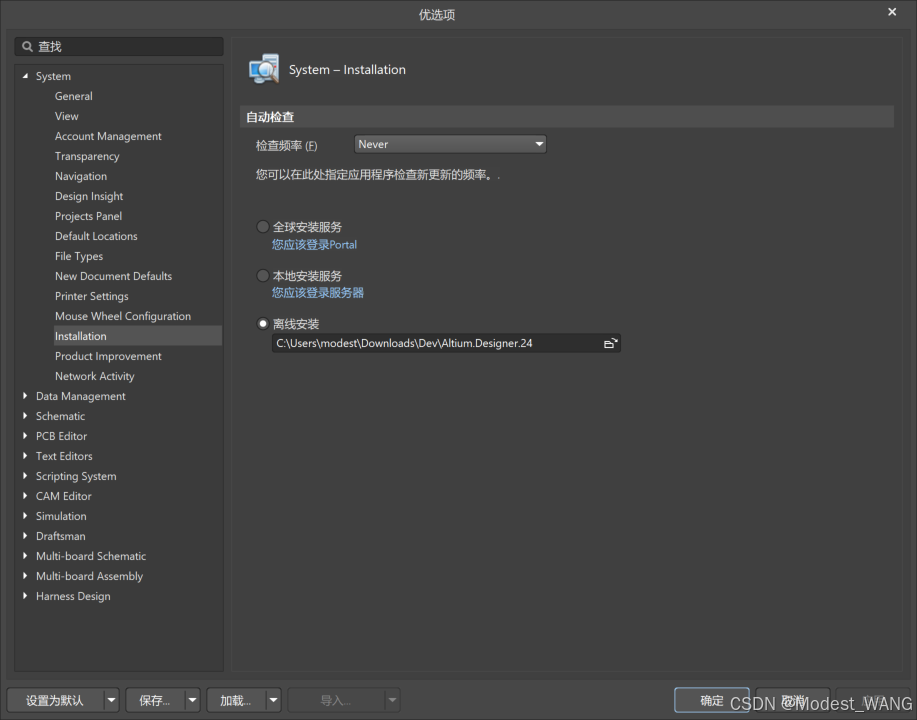The height and width of the screenshot is (720, 917).
Task: Go to the Navigation page
Action: (81, 176)
